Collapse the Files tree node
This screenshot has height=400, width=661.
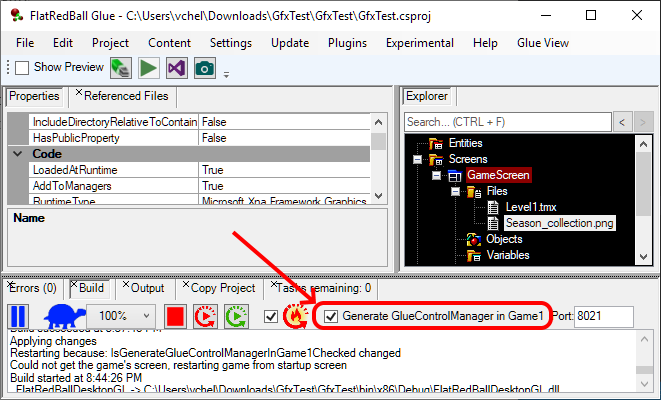[x=455, y=191]
